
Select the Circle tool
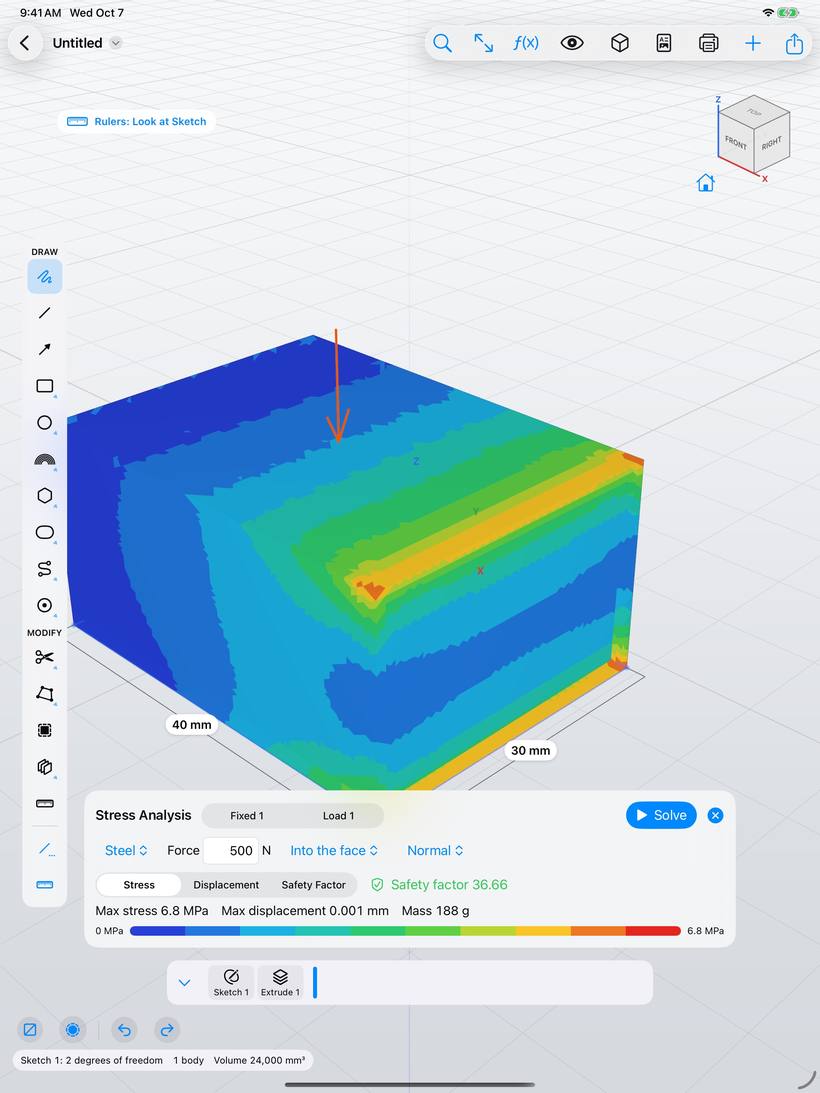[45, 422]
